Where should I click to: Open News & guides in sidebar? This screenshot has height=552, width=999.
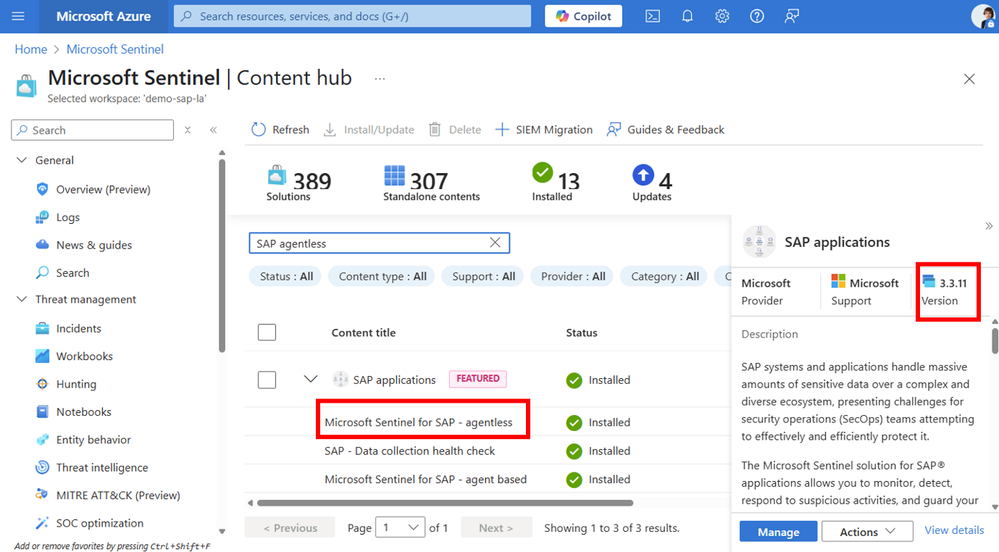pos(94,245)
